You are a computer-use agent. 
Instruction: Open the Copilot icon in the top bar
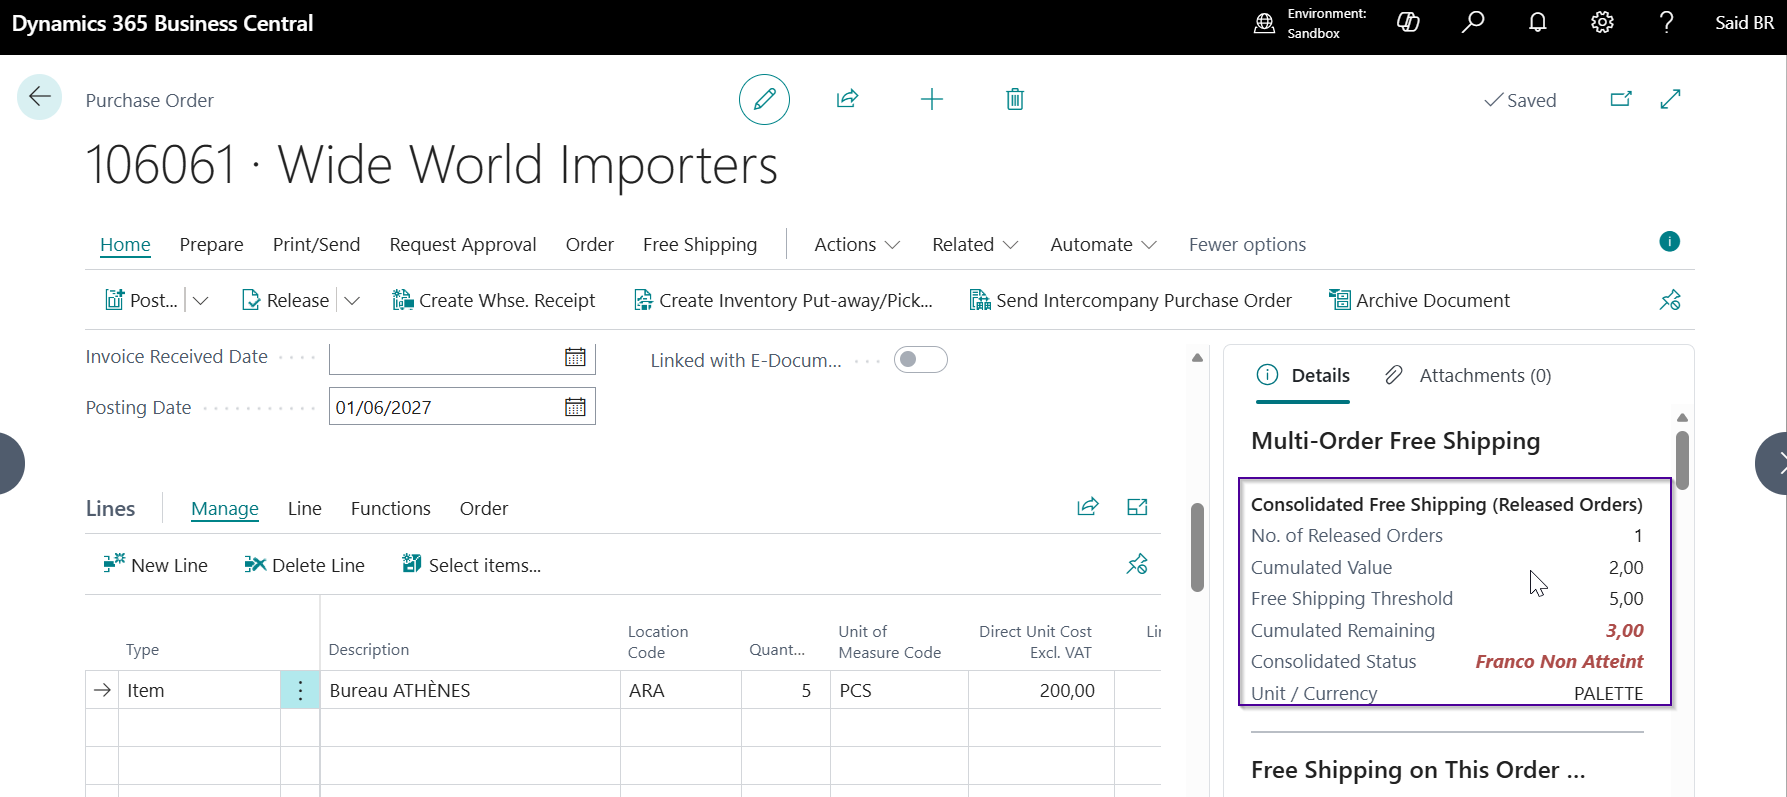pyautogui.click(x=1408, y=22)
